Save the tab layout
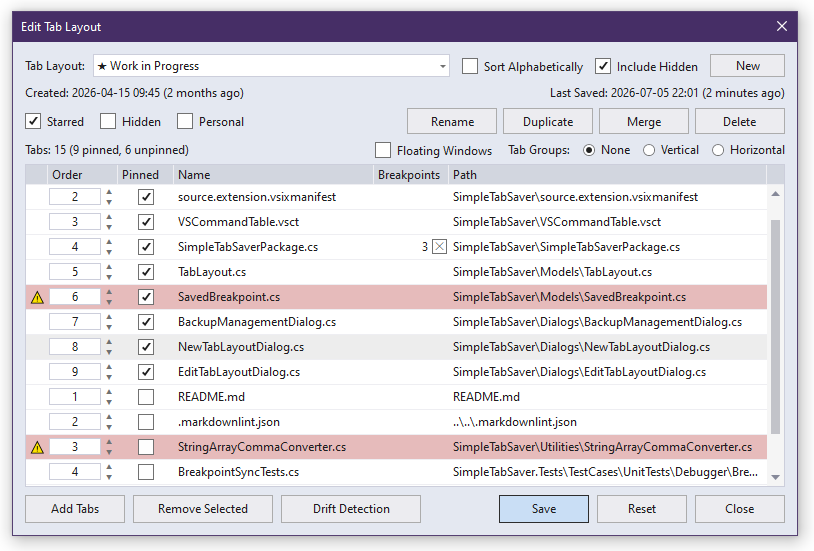This screenshot has height=551, width=814. pos(544,509)
